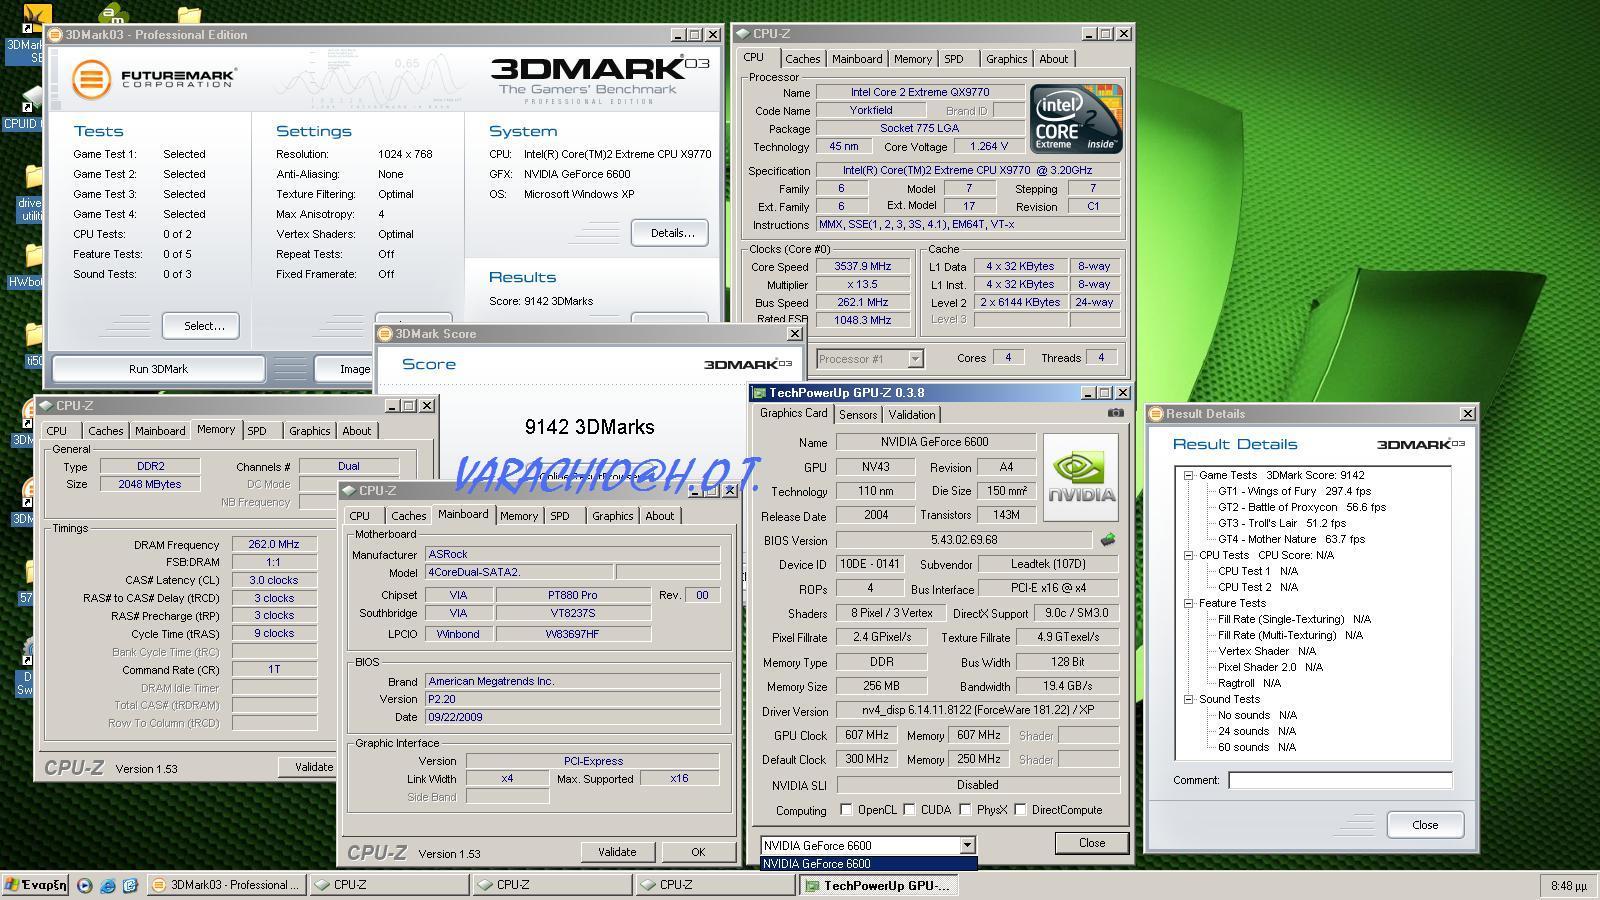Click the GPU-Z screenshot camera icon
1600x900 pixels.
tap(1115, 413)
